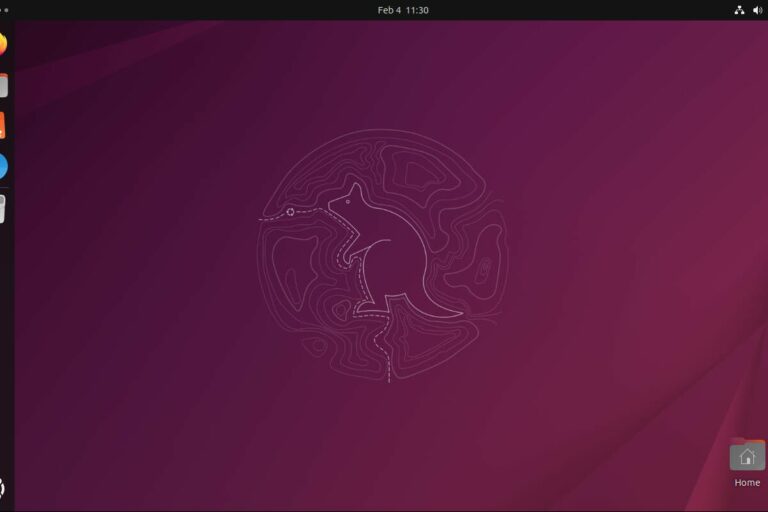Click Show Apps Ubuntu logo button
Viewport: 768px width, 512px height.
pos(3,488)
